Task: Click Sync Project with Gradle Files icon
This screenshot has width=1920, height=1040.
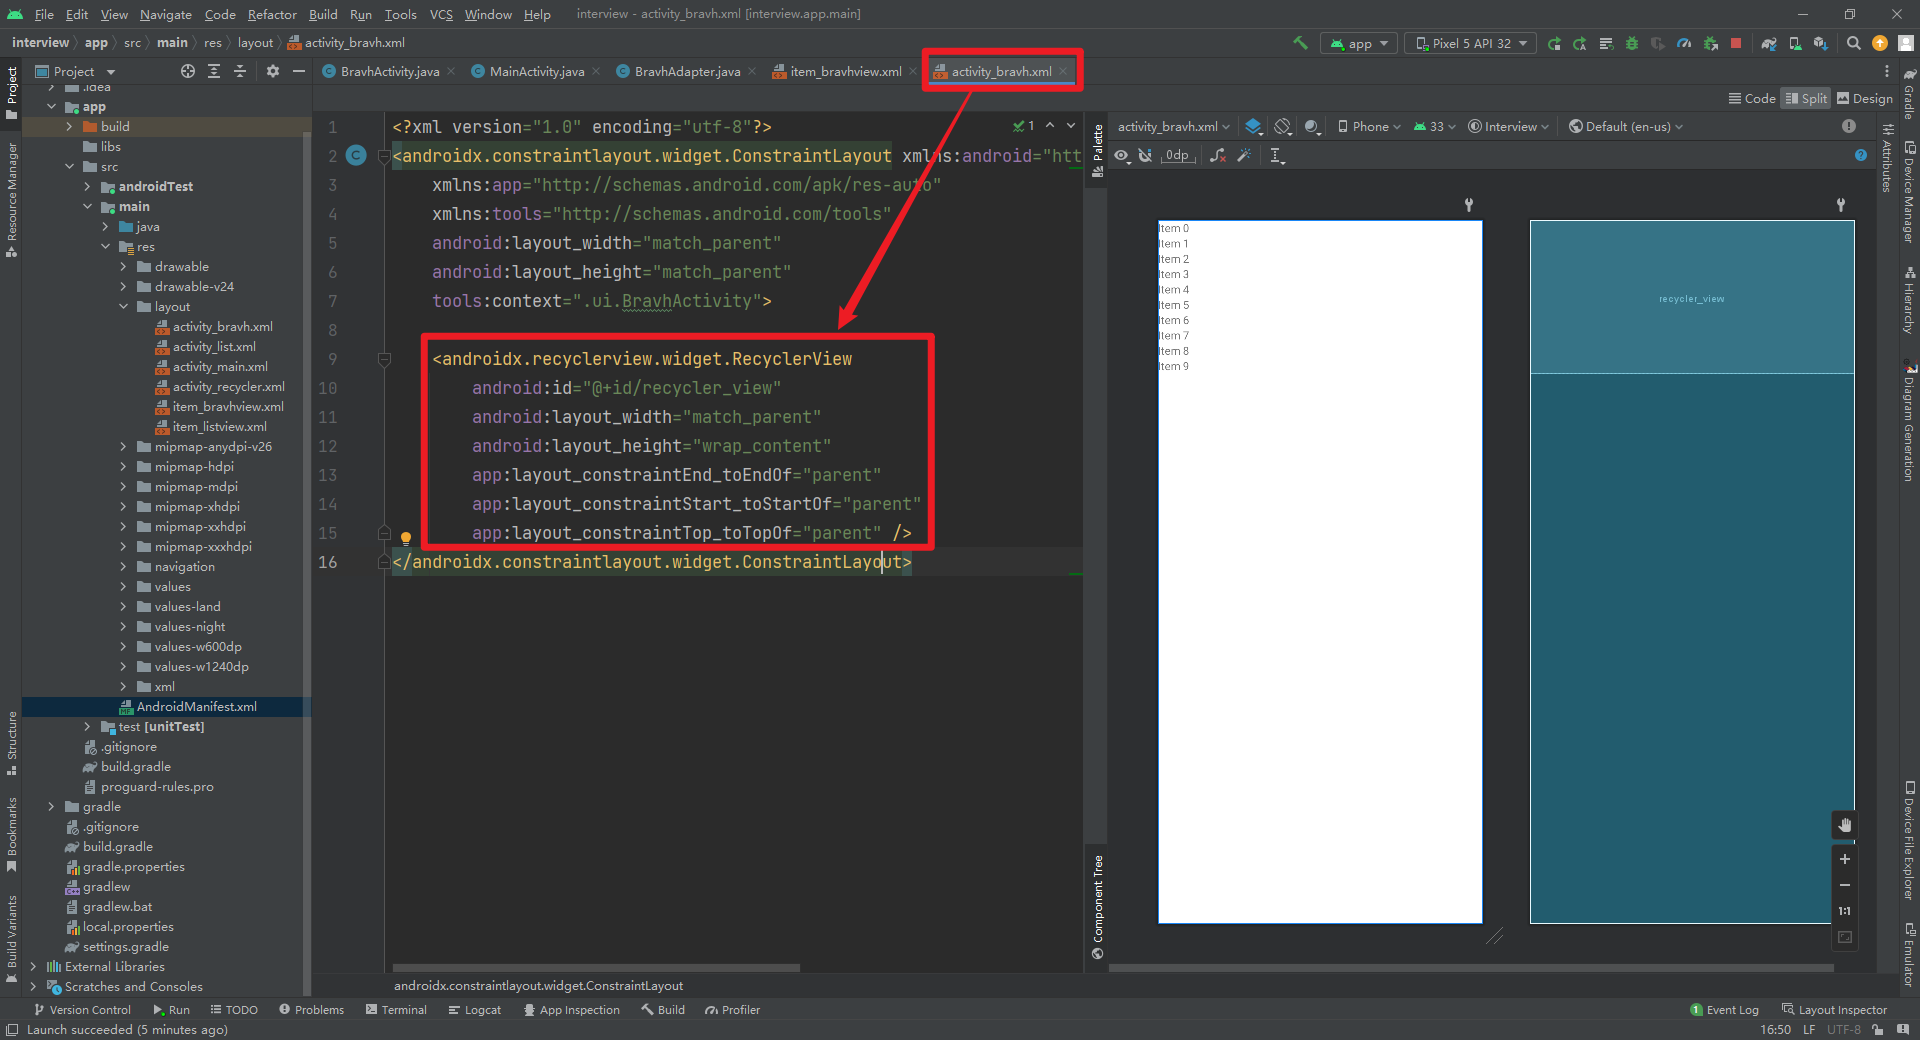Action: pos(1769,43)
